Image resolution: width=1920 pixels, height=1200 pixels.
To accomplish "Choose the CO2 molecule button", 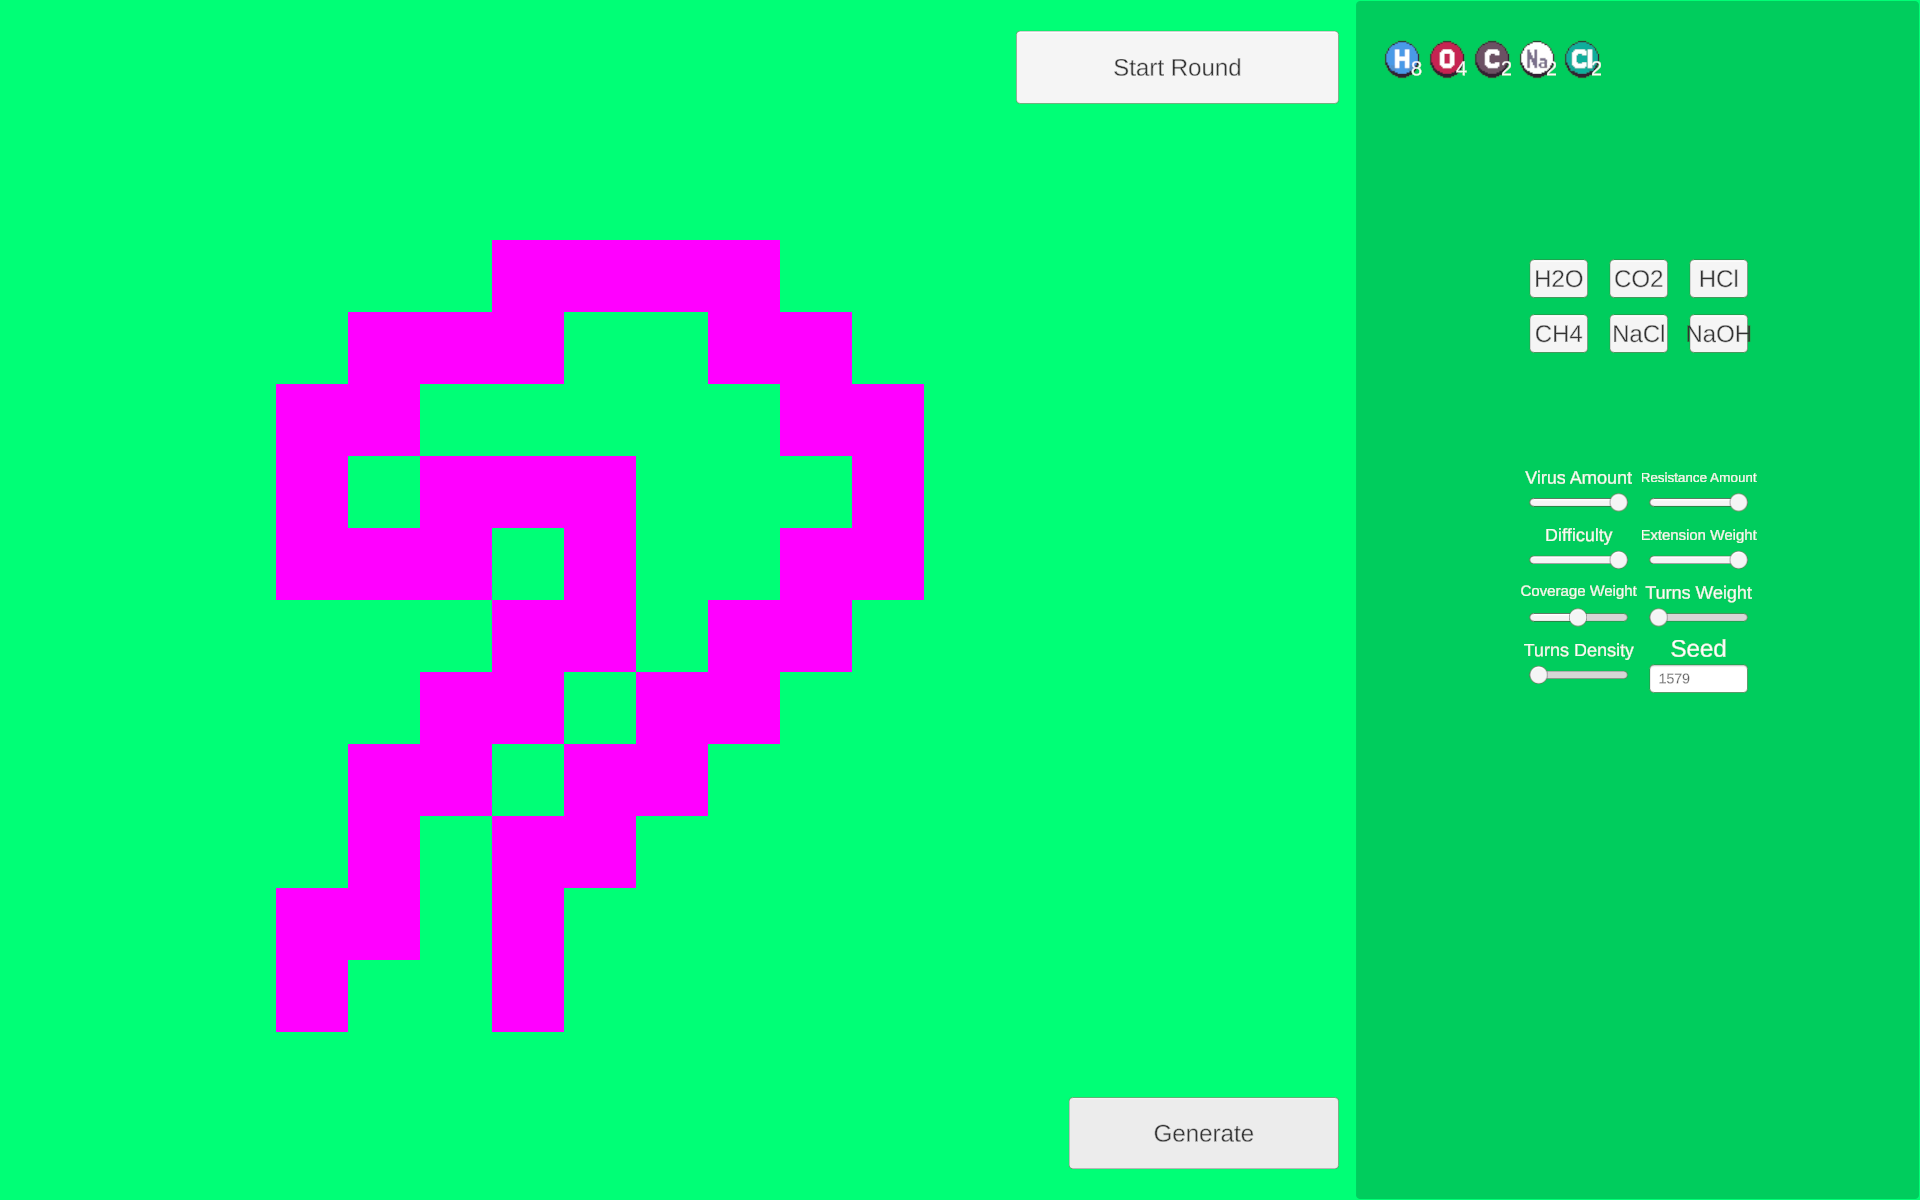I will pyautogui.click(x=1638, y=279).
